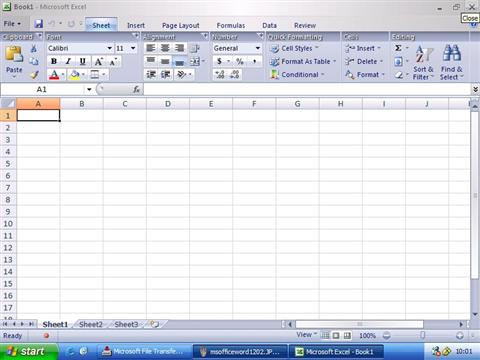Screen dimensions: 480x360
Task: Click the red font color button
Action: tap(54, 75)
